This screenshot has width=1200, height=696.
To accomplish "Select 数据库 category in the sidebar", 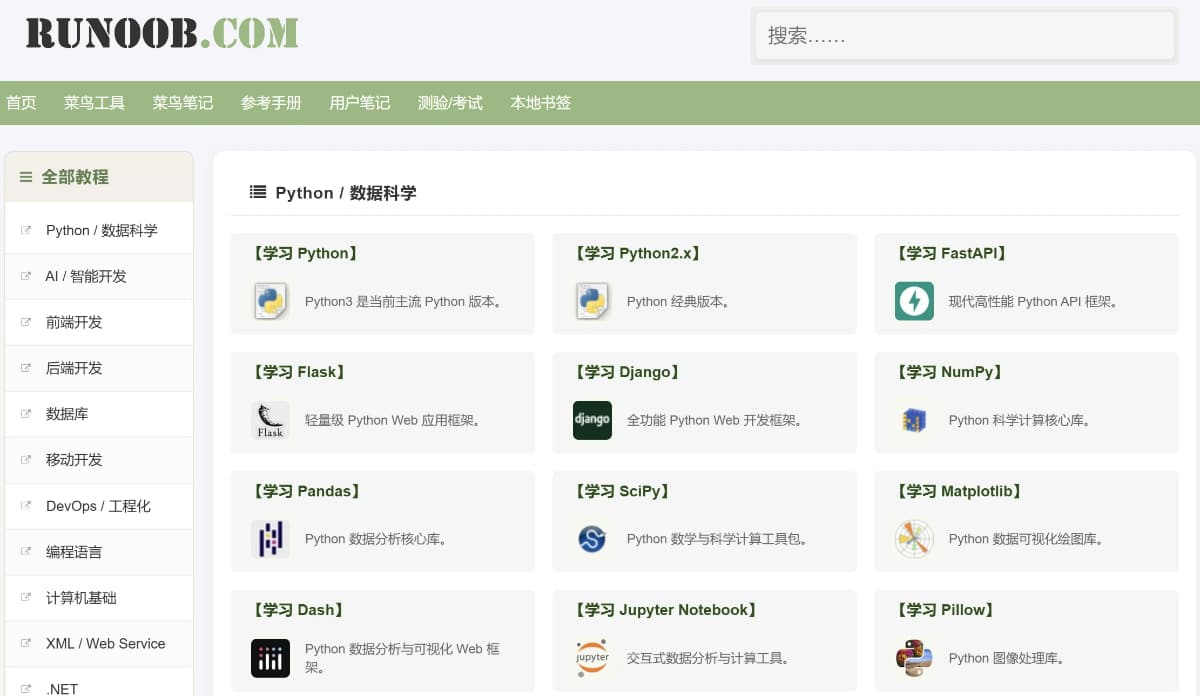I will click(99, 414).
